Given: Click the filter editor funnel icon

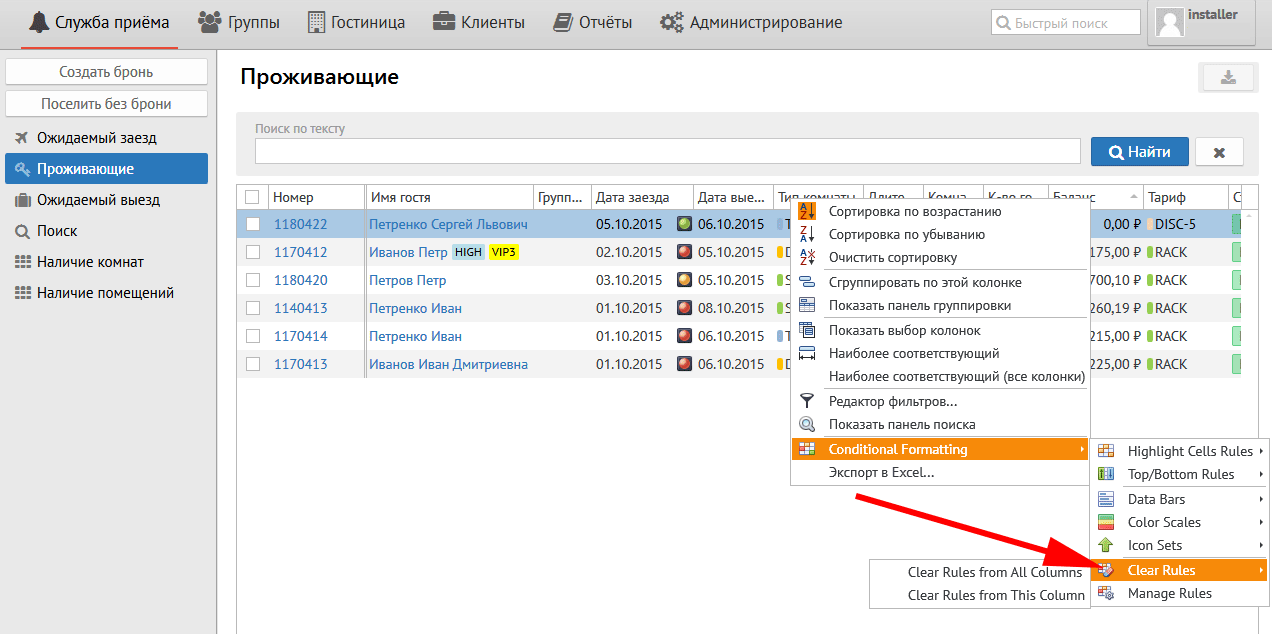Looking at the screenshot, I should 807,401.
